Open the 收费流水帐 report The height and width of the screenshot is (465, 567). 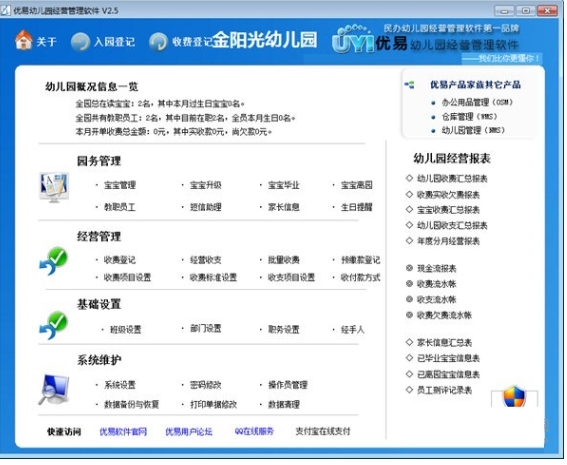tap(436, 284)
